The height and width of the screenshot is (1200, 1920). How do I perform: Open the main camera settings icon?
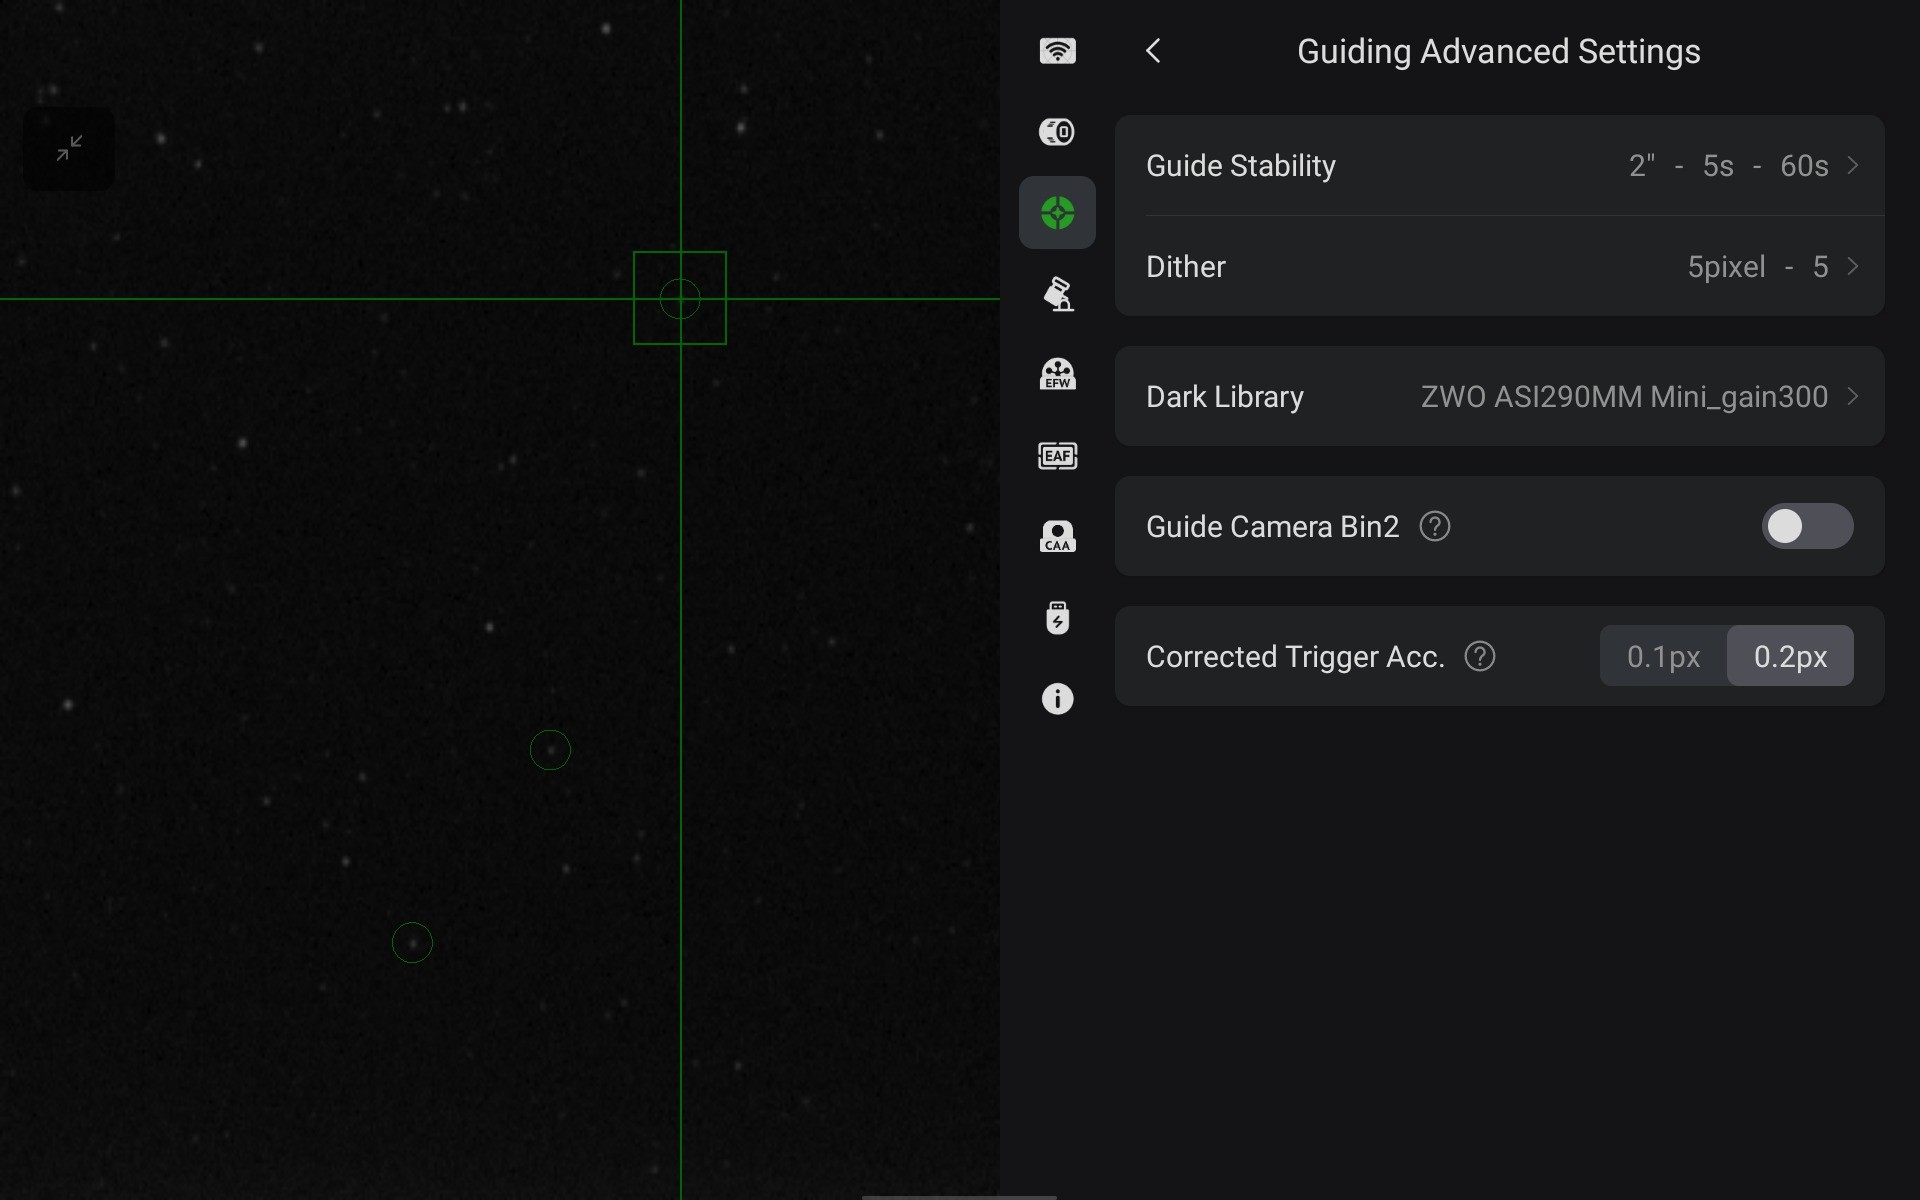[x=1057, y=132]
